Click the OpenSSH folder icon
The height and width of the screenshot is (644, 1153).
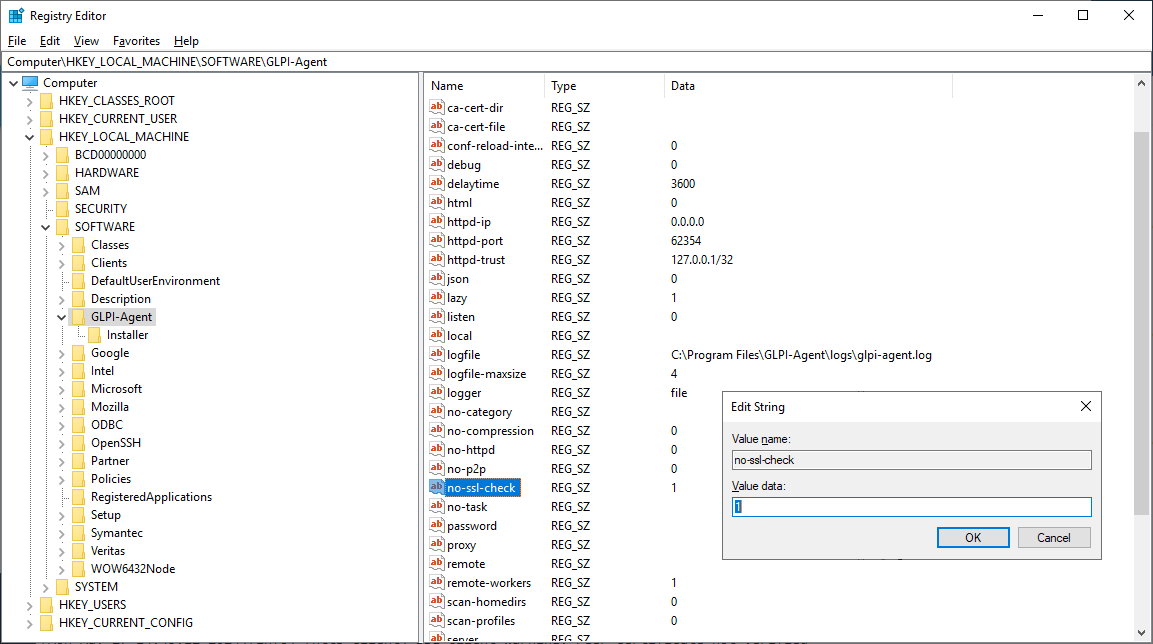pos(78,443)
